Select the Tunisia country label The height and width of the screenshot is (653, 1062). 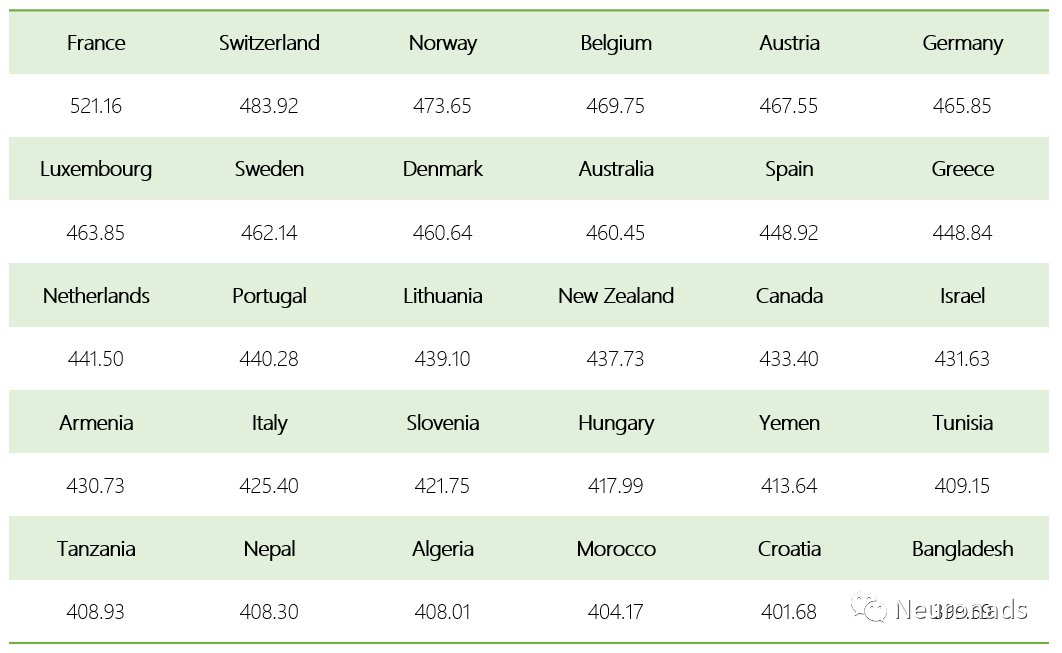[962, 422]
